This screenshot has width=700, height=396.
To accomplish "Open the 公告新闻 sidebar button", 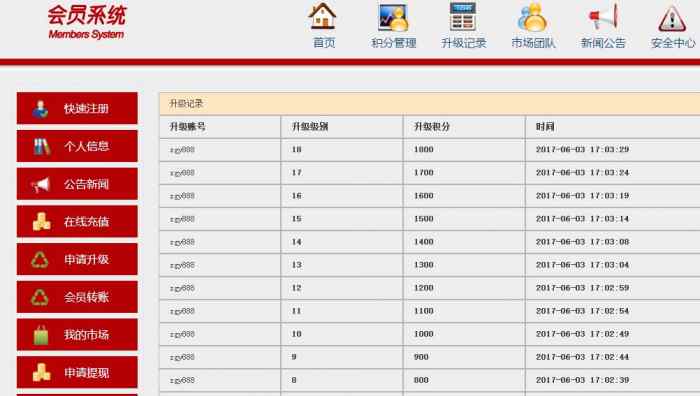I will click(77, 184).
